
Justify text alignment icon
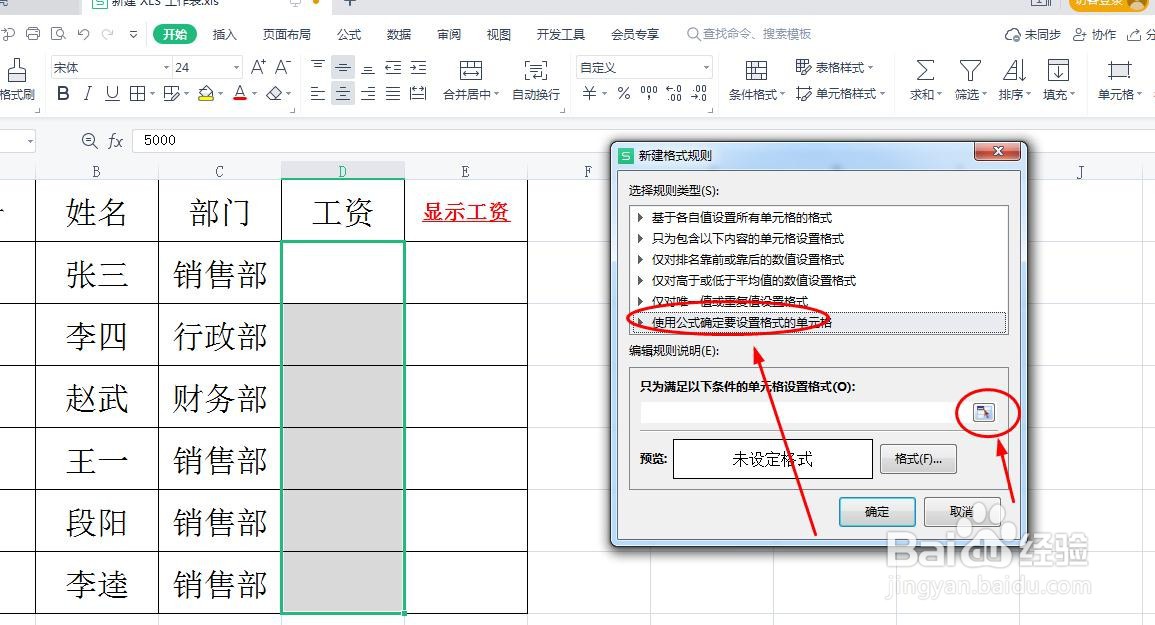393,94
